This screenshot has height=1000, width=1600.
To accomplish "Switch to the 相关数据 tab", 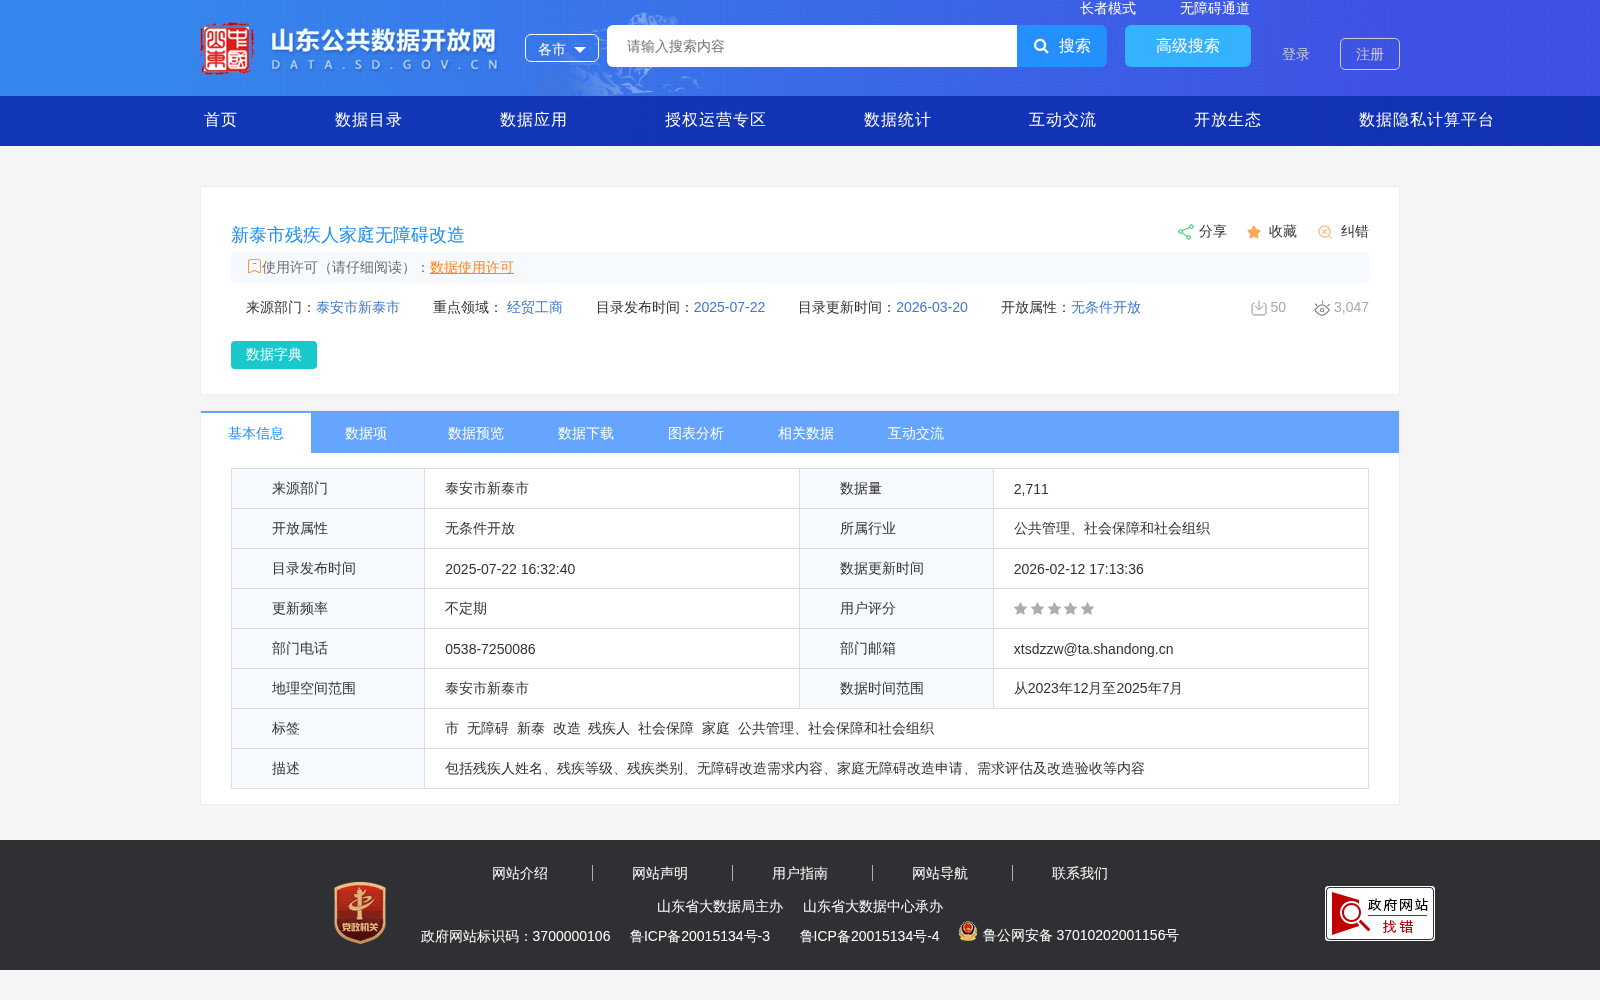I will [x=806, y=433].
